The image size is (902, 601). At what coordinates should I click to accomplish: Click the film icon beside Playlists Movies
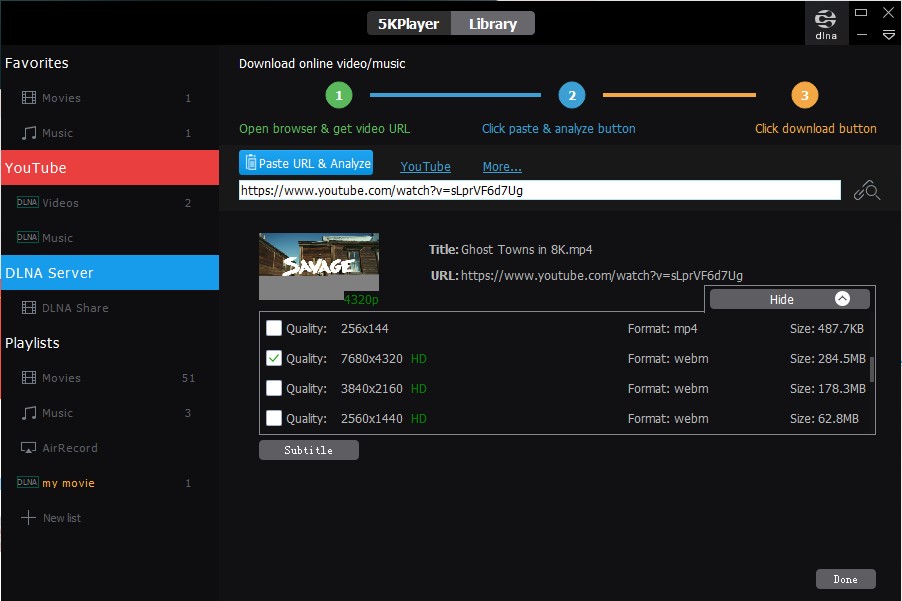point(29,378)
